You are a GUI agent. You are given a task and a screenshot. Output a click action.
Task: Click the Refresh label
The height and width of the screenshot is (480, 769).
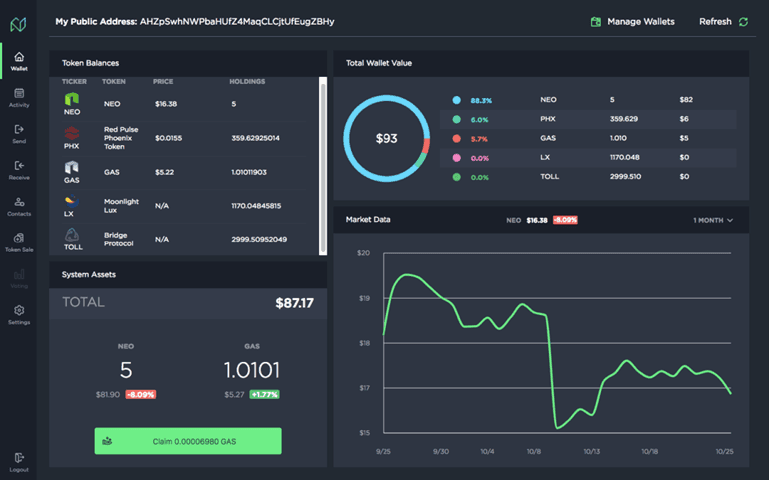pos(715,22)
